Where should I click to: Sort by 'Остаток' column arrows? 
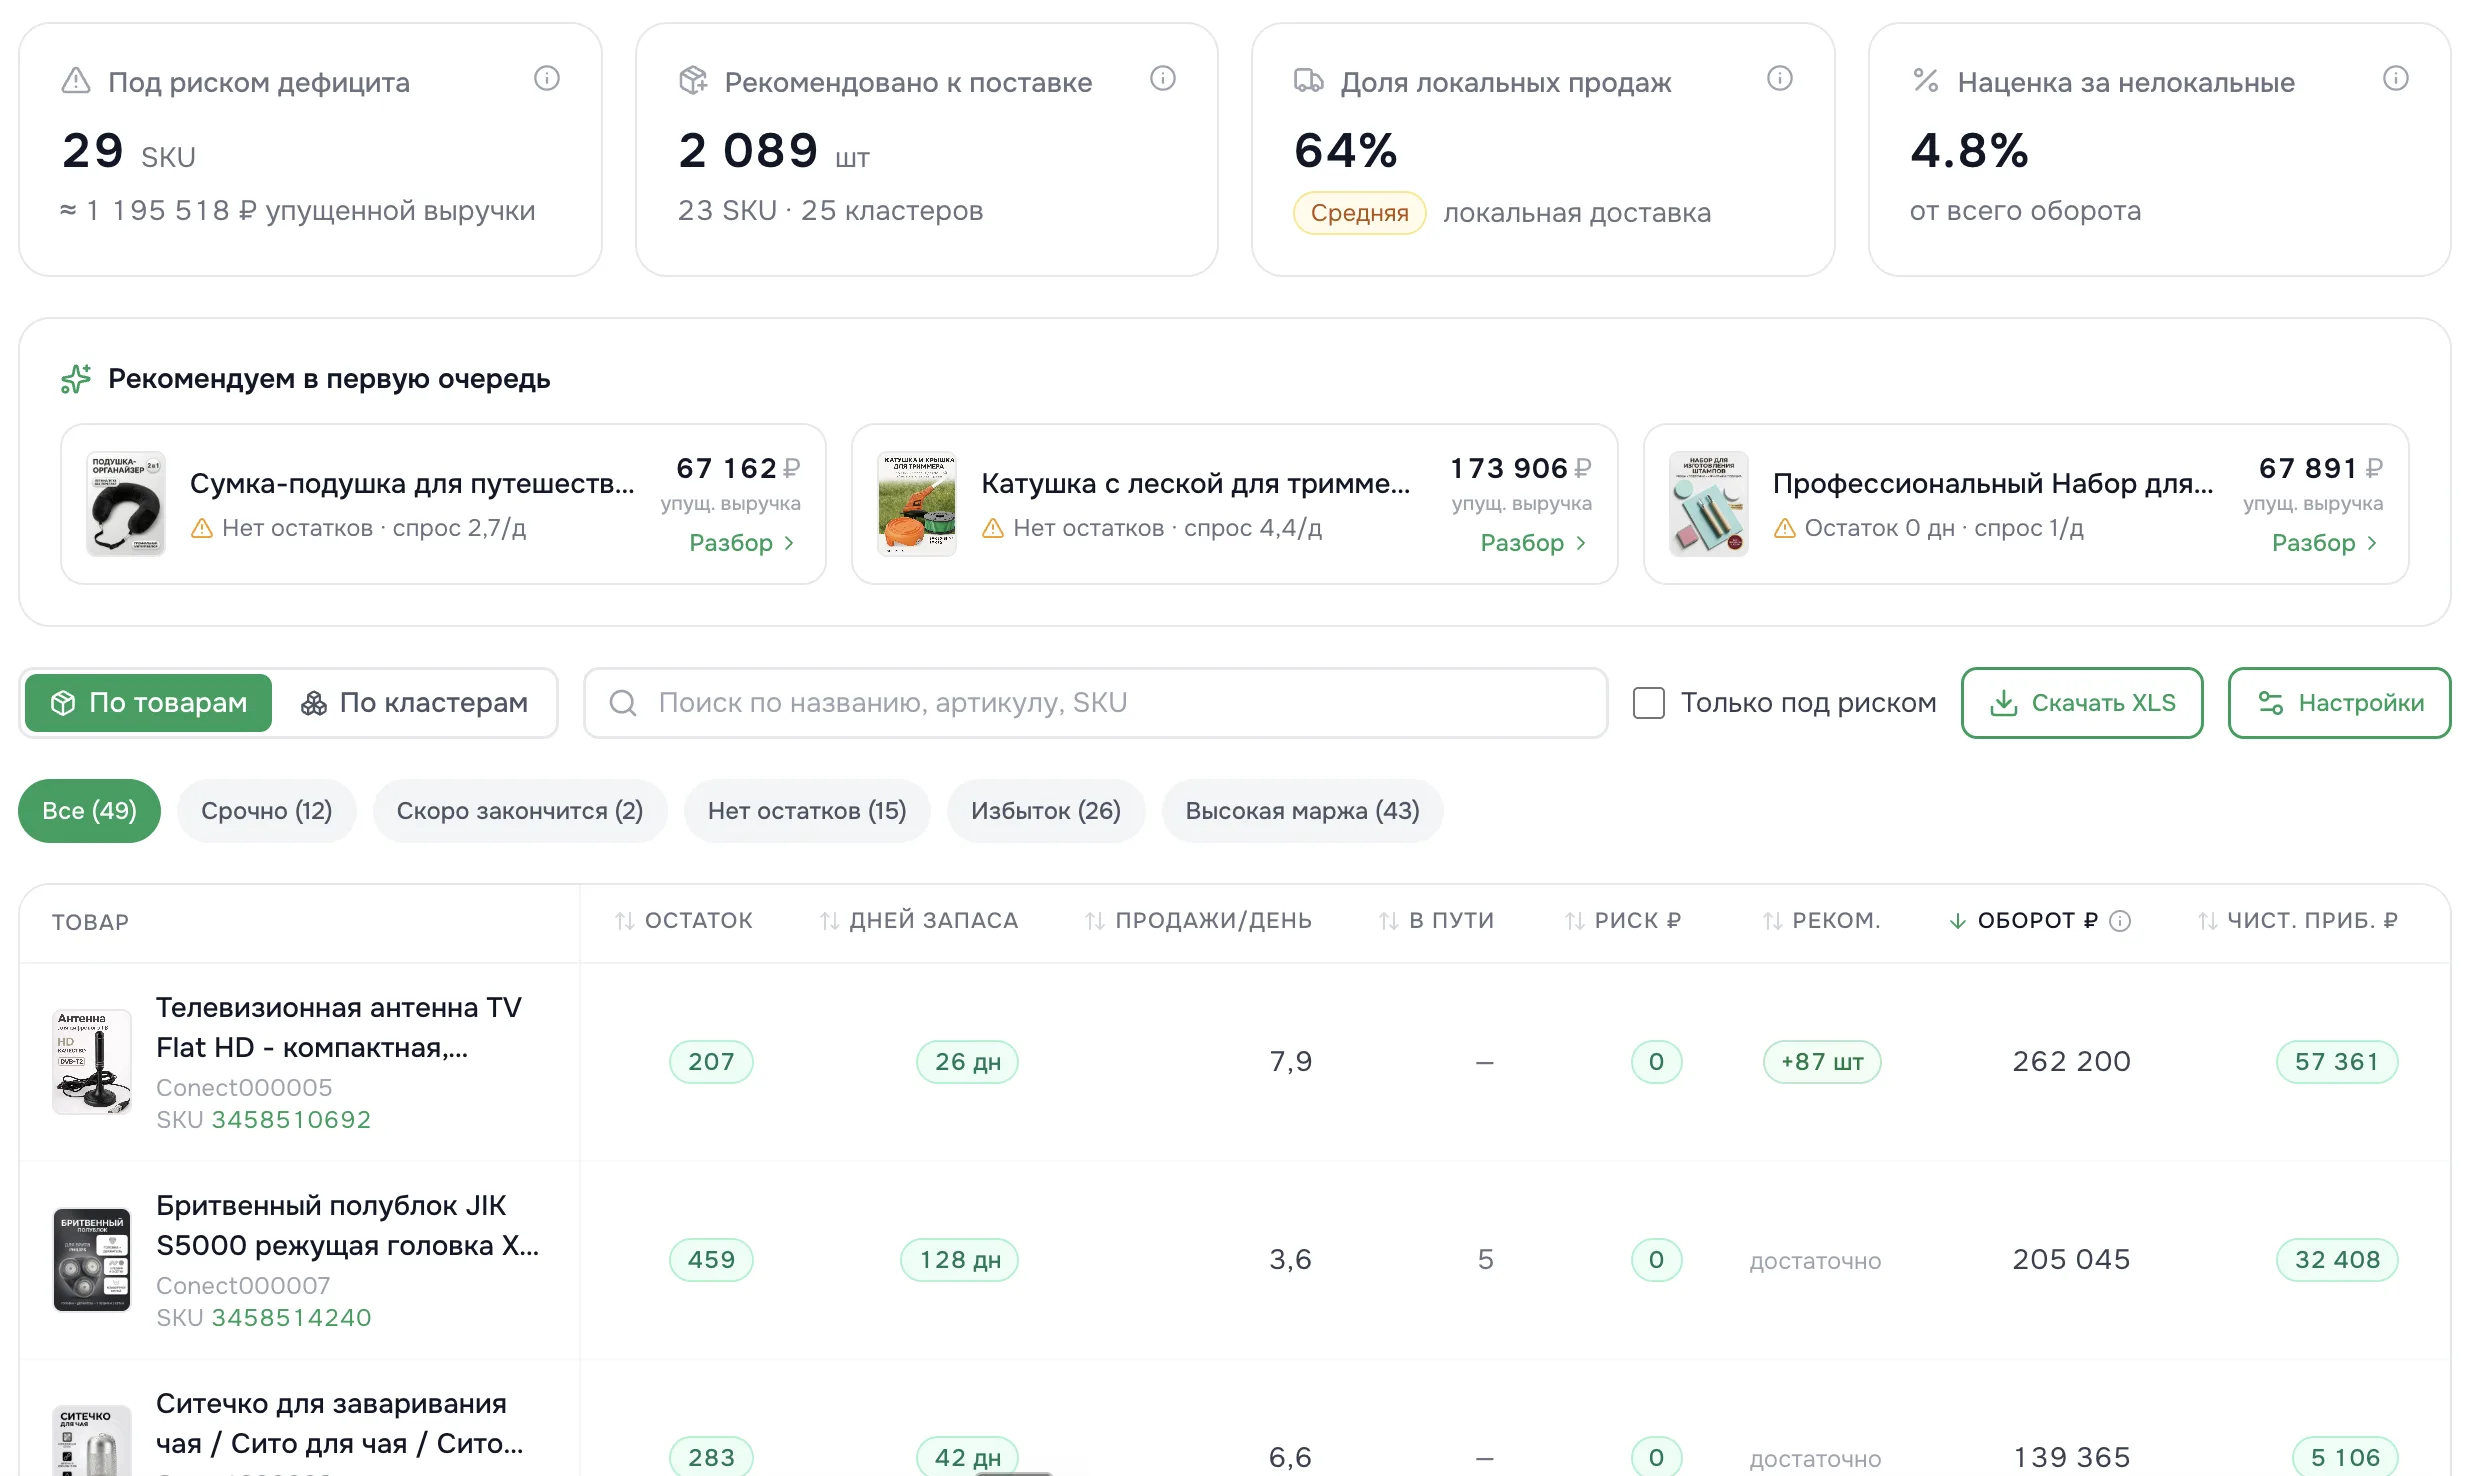point(625,921)
